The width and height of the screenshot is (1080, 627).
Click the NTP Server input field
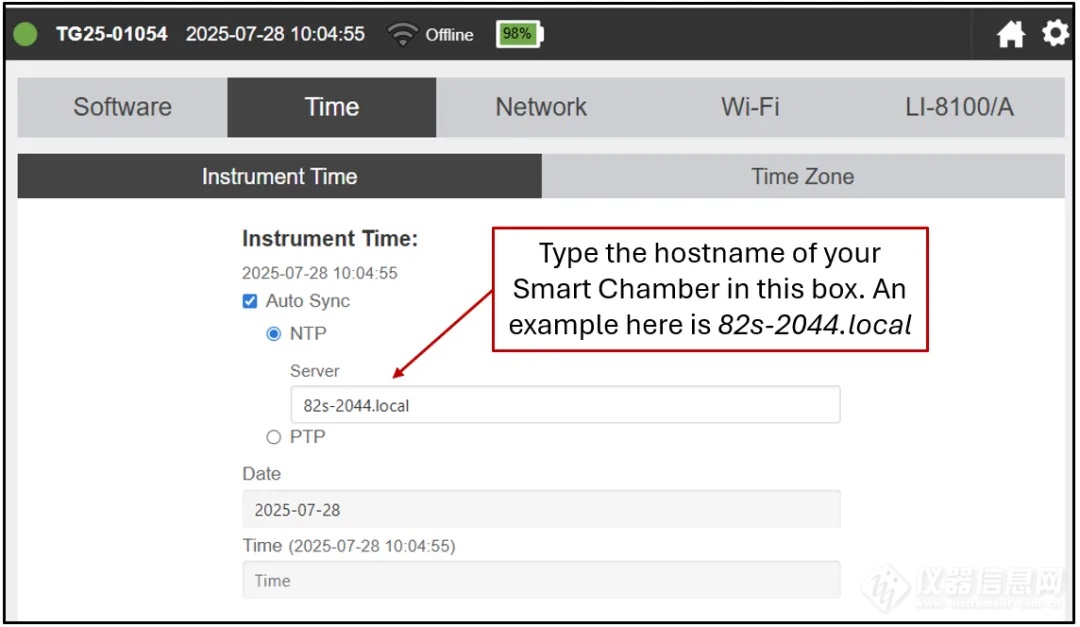pos(564,406)
